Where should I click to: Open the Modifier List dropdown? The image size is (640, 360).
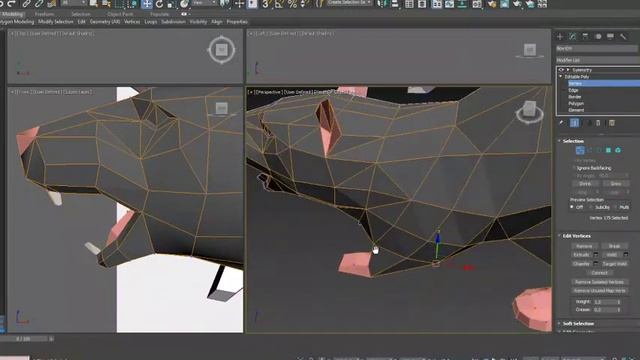coord(598,60)
